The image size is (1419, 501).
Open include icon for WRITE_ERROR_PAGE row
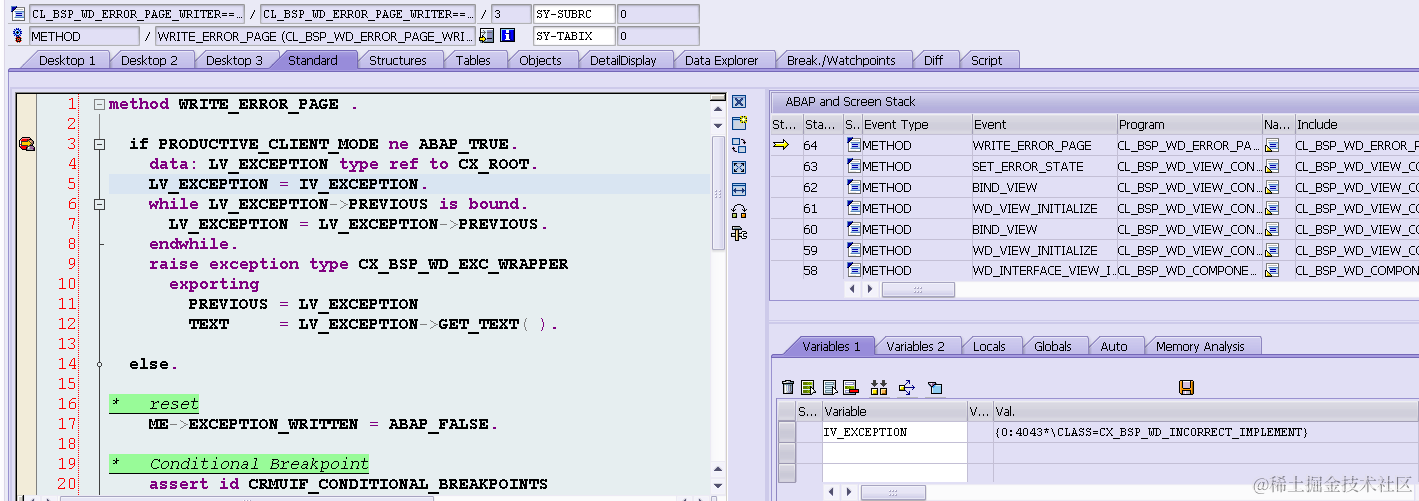point(1272,145)
